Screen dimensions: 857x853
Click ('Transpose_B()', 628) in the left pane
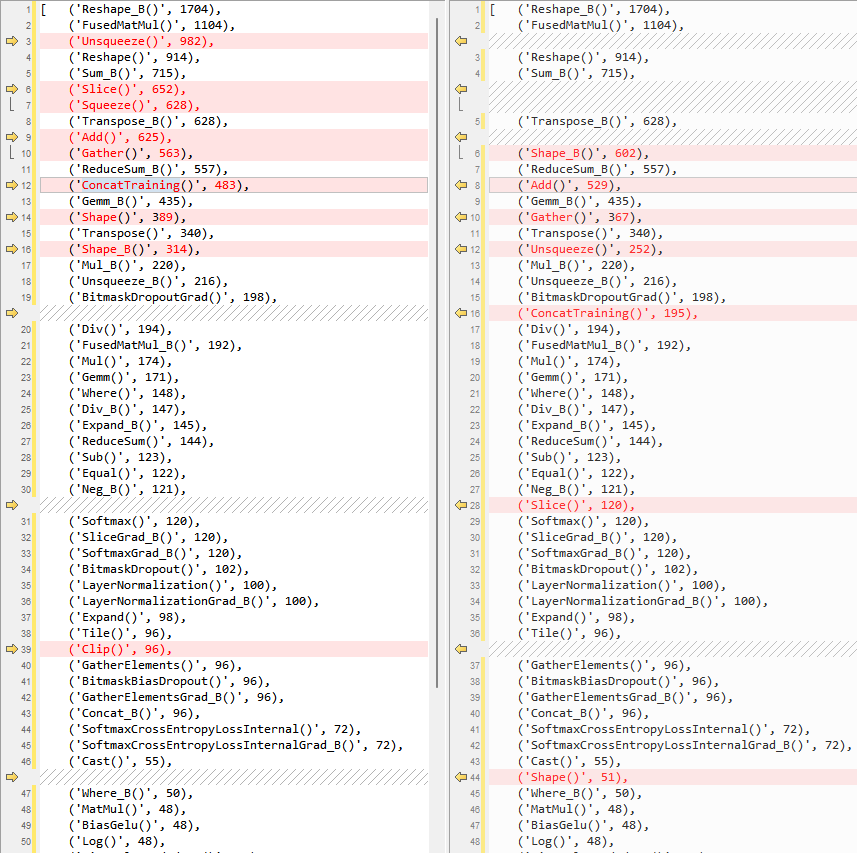149,121
